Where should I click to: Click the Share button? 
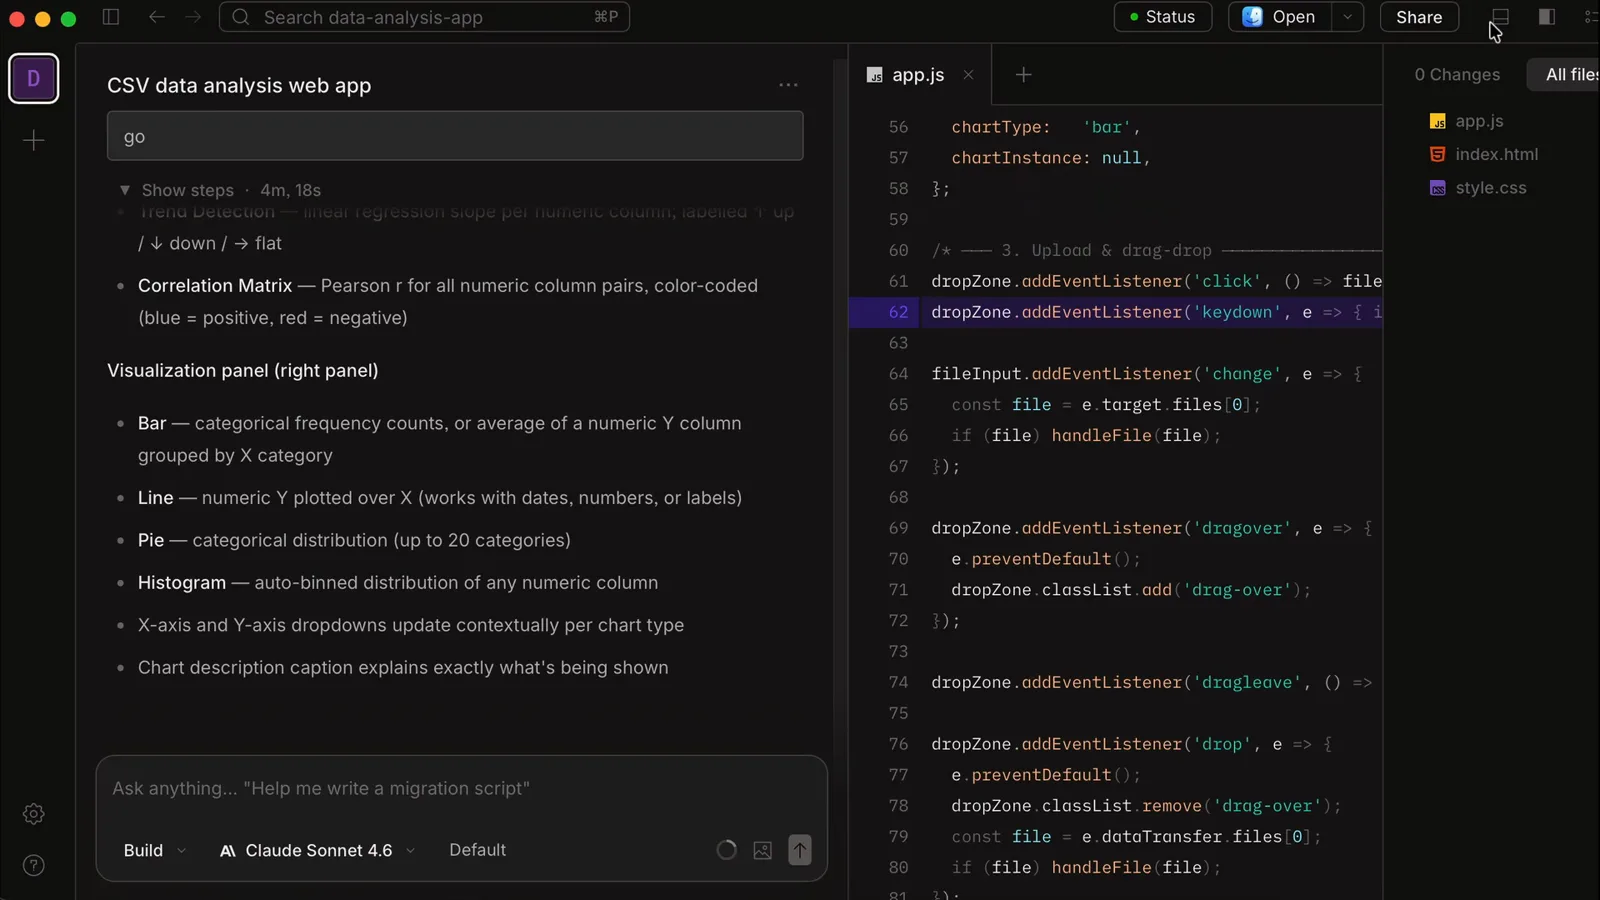click(x=1419, y=17)
